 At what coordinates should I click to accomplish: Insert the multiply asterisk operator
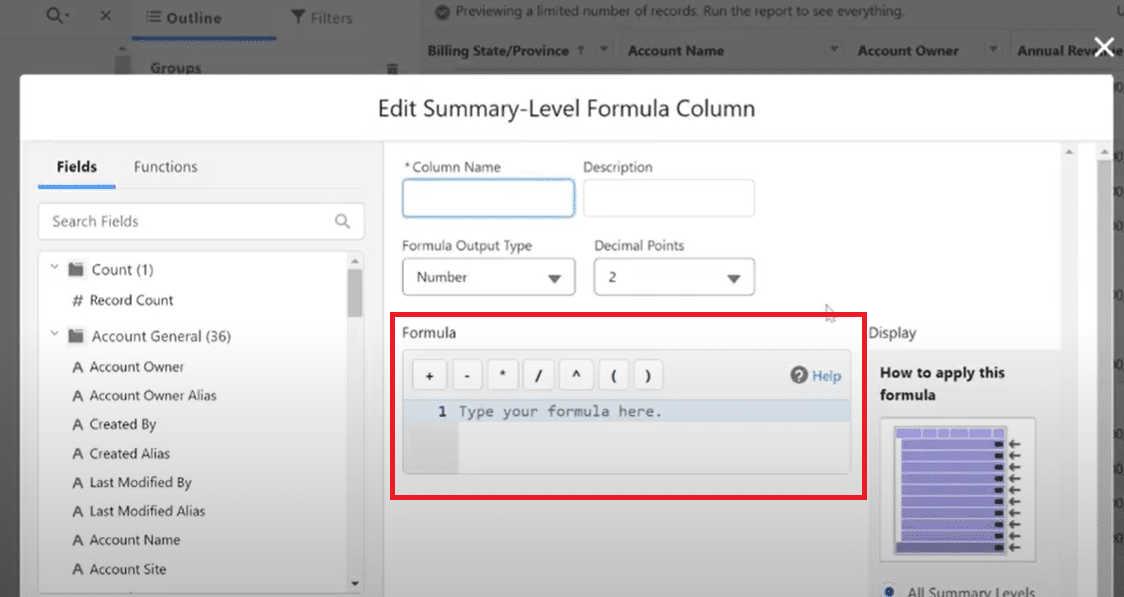pyautogui.click(x=503, y=376)
